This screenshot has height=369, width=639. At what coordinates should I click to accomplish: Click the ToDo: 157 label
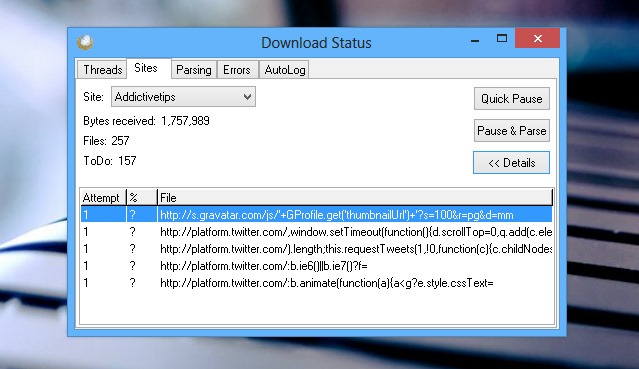coord(110,161)
